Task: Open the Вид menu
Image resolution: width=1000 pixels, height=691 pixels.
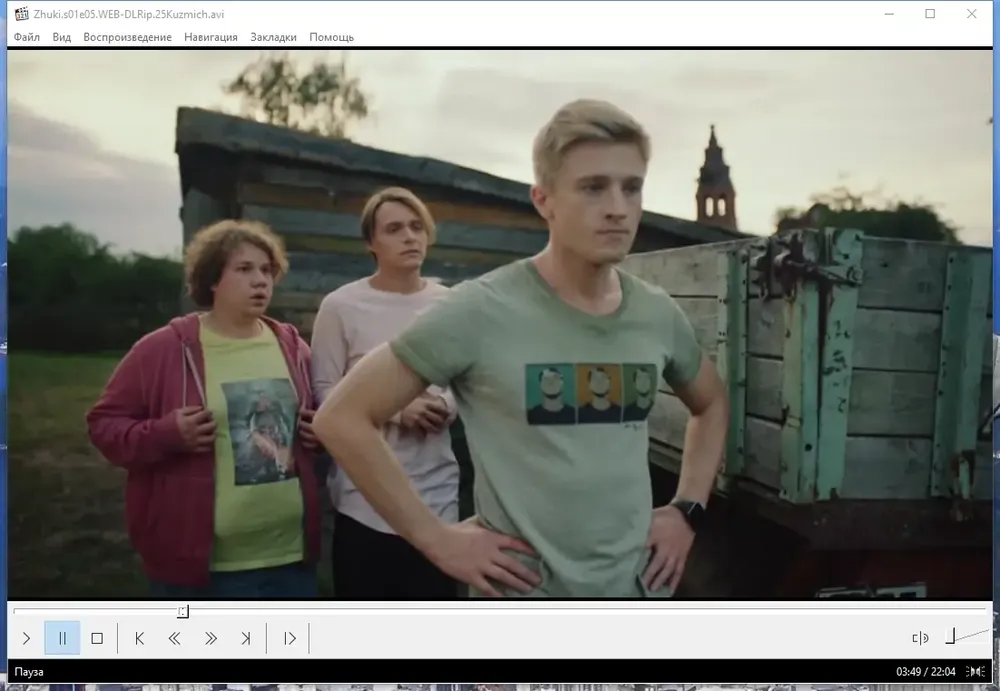Action: point(61,37)
